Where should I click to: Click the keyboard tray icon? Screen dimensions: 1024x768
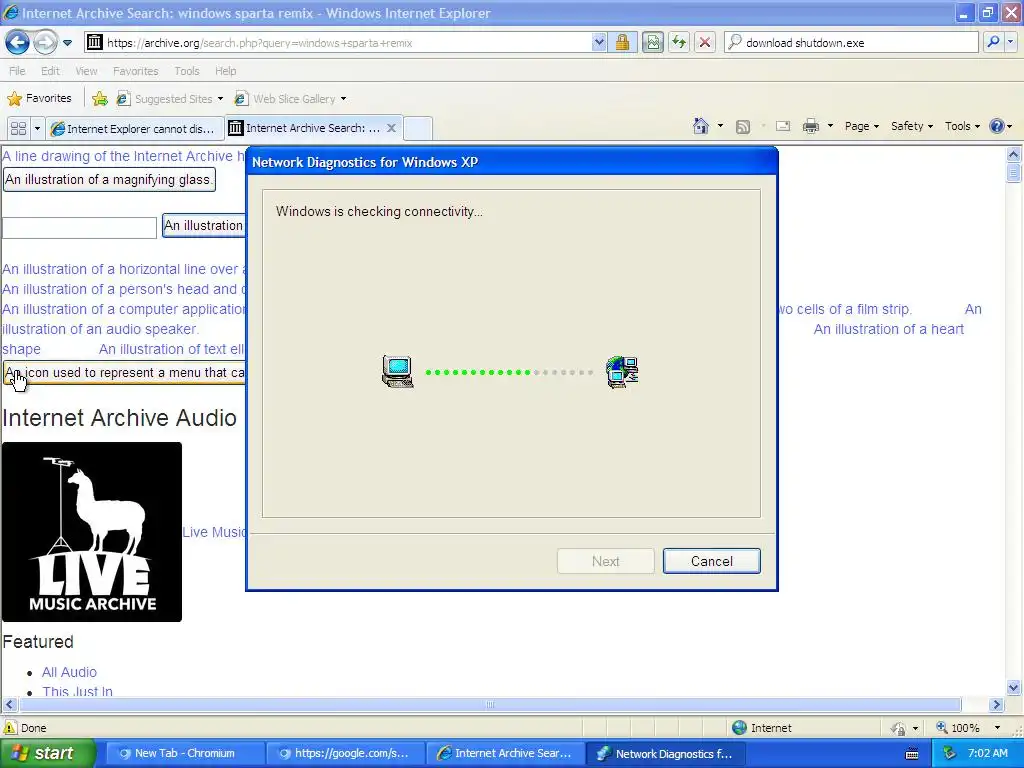(912, 754)
